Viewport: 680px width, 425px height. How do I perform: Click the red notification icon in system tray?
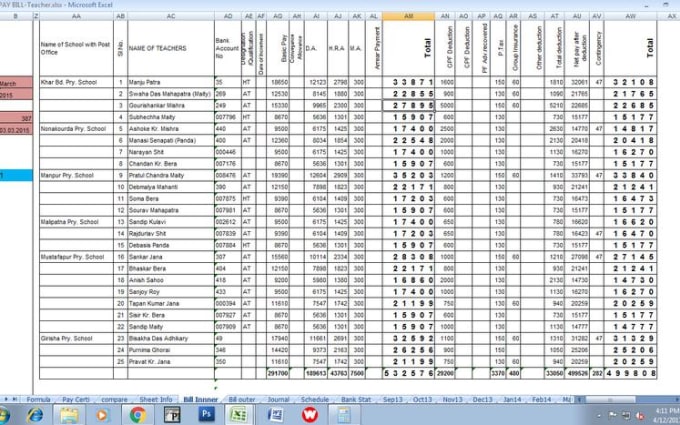pyautogui.click(x=640, y=416)
